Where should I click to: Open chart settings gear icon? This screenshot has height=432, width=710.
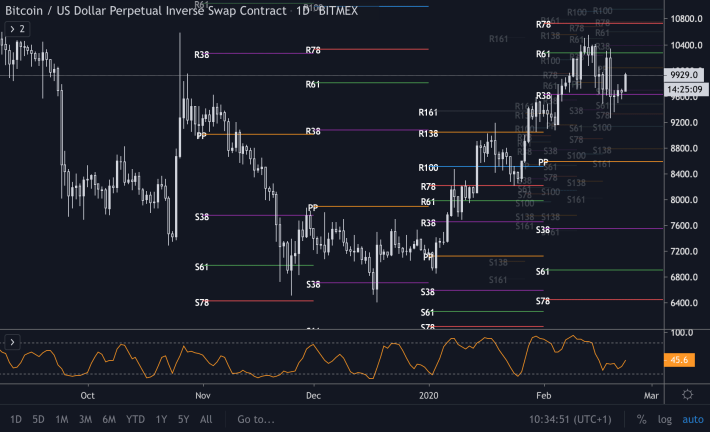point(687,395)
